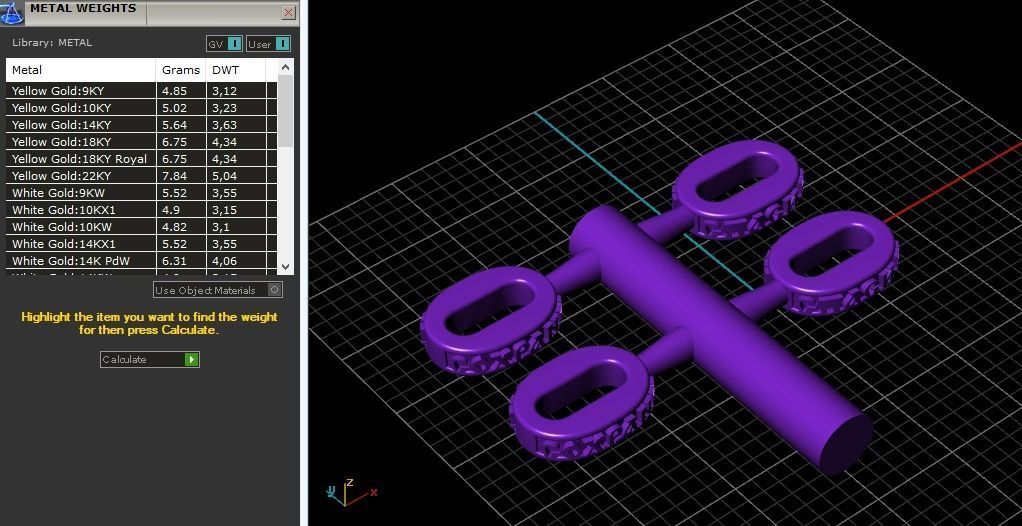Select the Yellow Gold:22KY row

click(141, 175)
